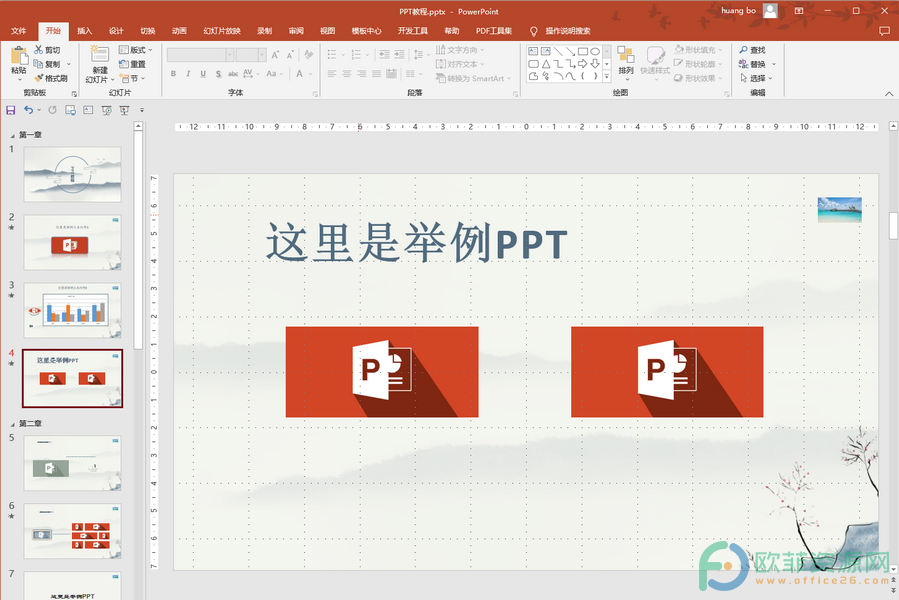
Task: Open the Layout (版式) dropdown
Action: [136, 50]
